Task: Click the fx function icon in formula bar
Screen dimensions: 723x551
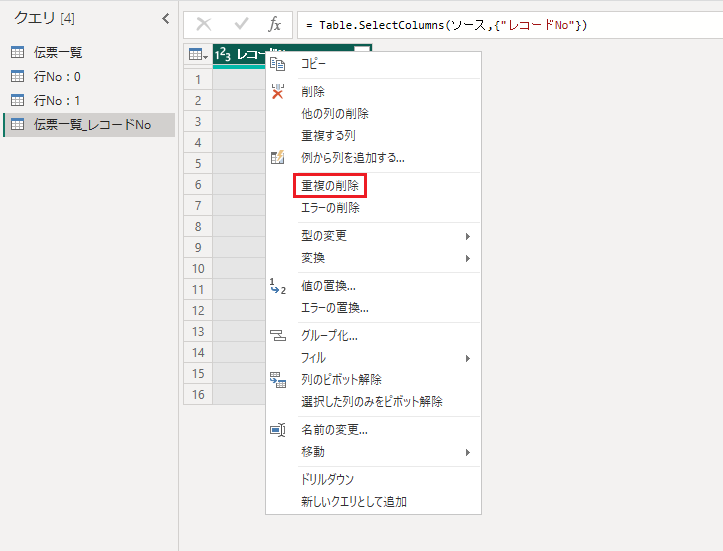Action: [275, 25]
